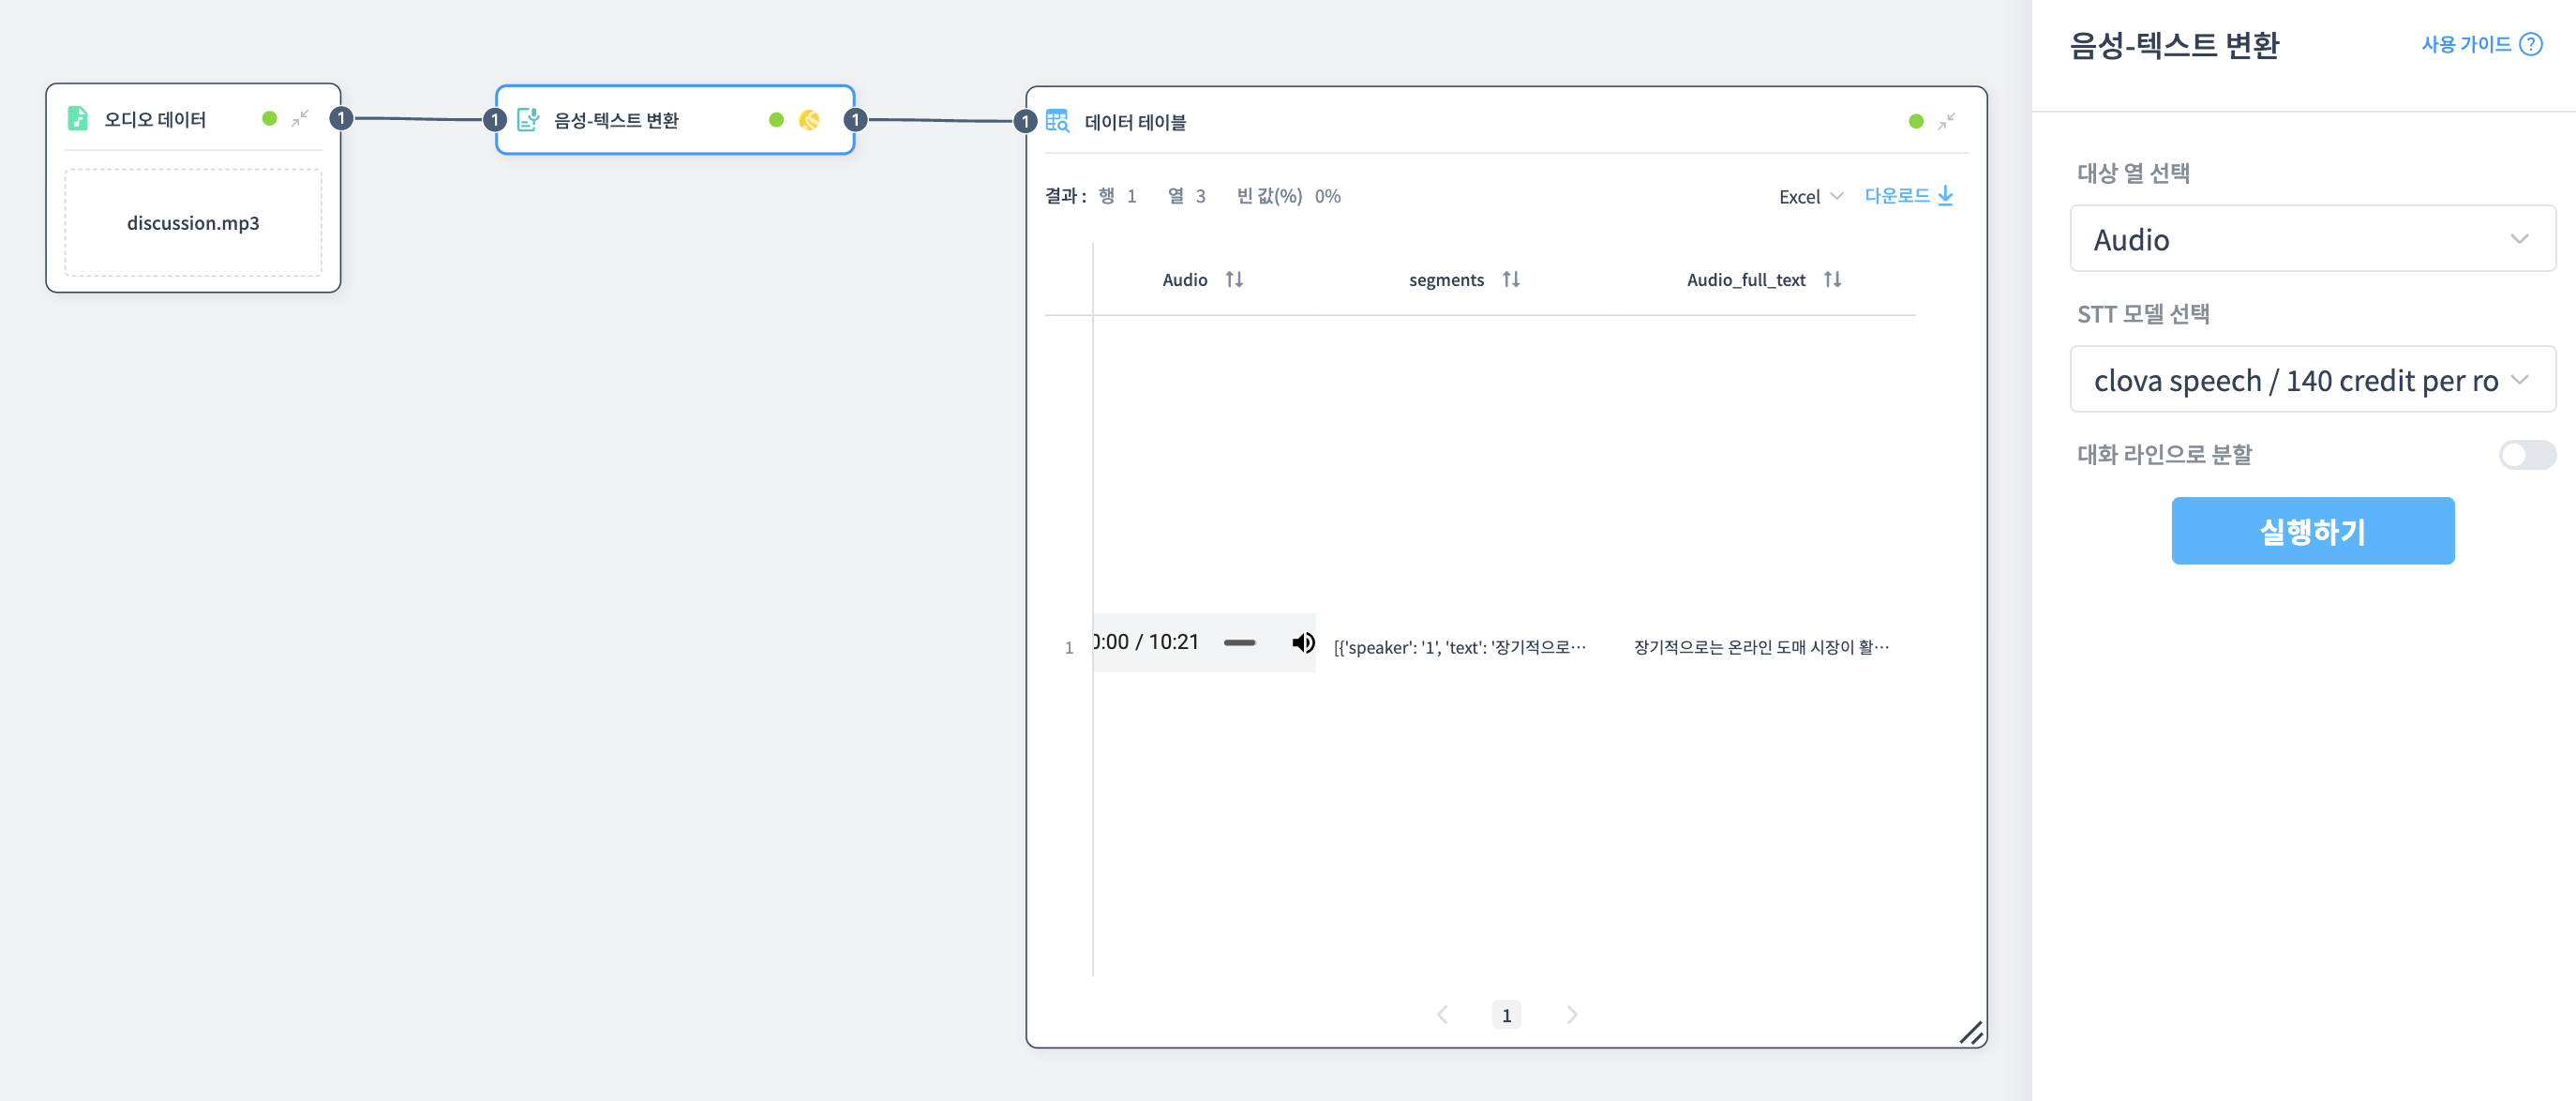
Task: Sort by the Audio column
Action: pyautogui.click(x=1234, y=280)
